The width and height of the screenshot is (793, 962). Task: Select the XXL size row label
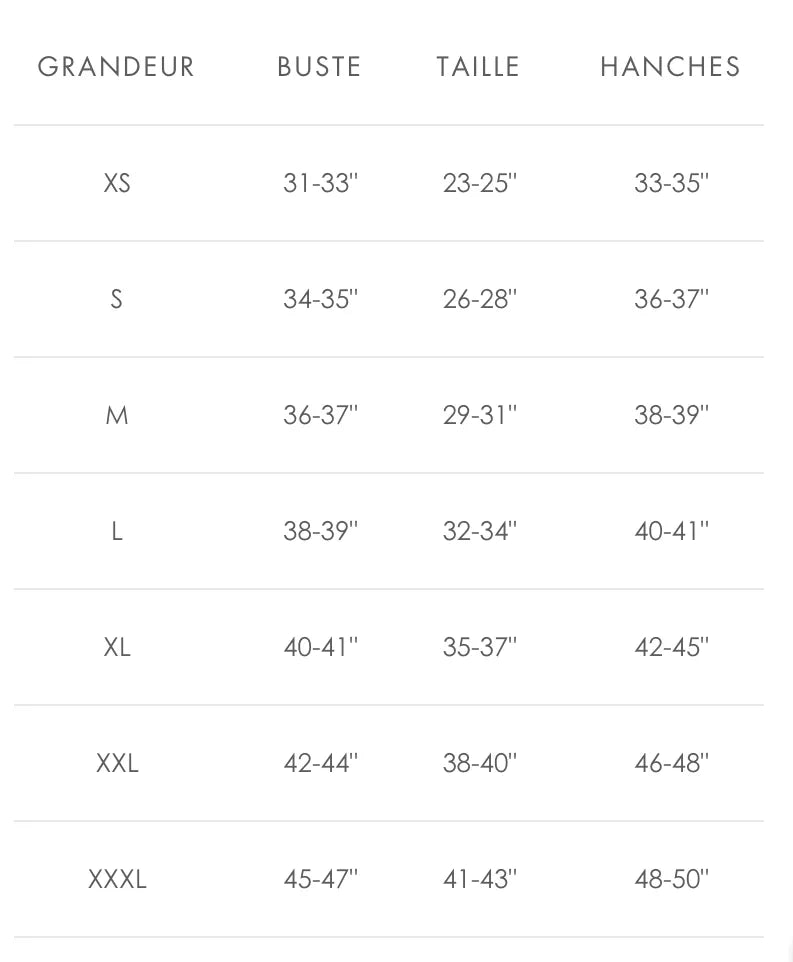tap(117, 763)
